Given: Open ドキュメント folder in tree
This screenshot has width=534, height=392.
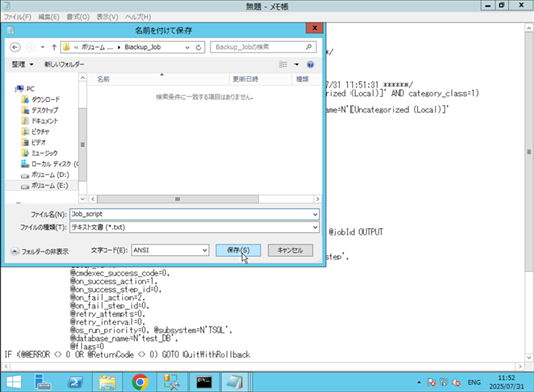Looking at the screenshot, I should (x=40, y=121).
